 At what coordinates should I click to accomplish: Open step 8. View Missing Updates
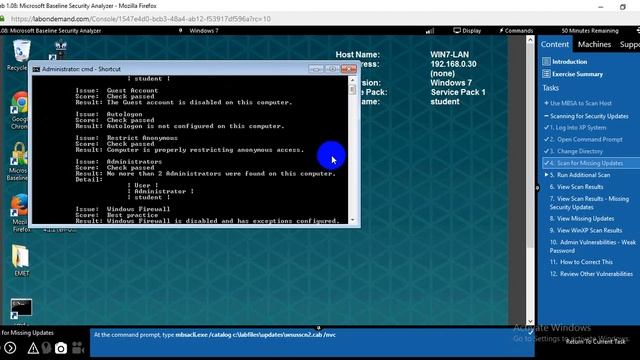tap(582, 218)
